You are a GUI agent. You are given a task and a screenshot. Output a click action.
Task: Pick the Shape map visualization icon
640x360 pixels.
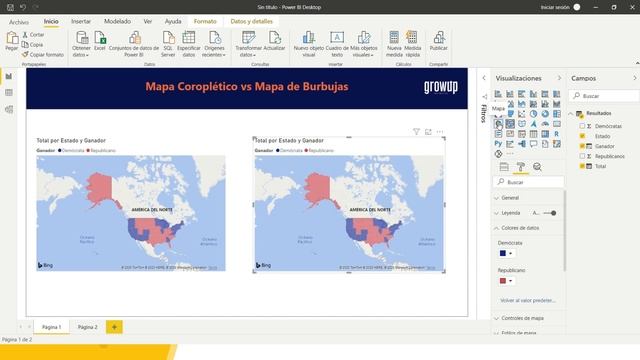click(x=522, y=124)
